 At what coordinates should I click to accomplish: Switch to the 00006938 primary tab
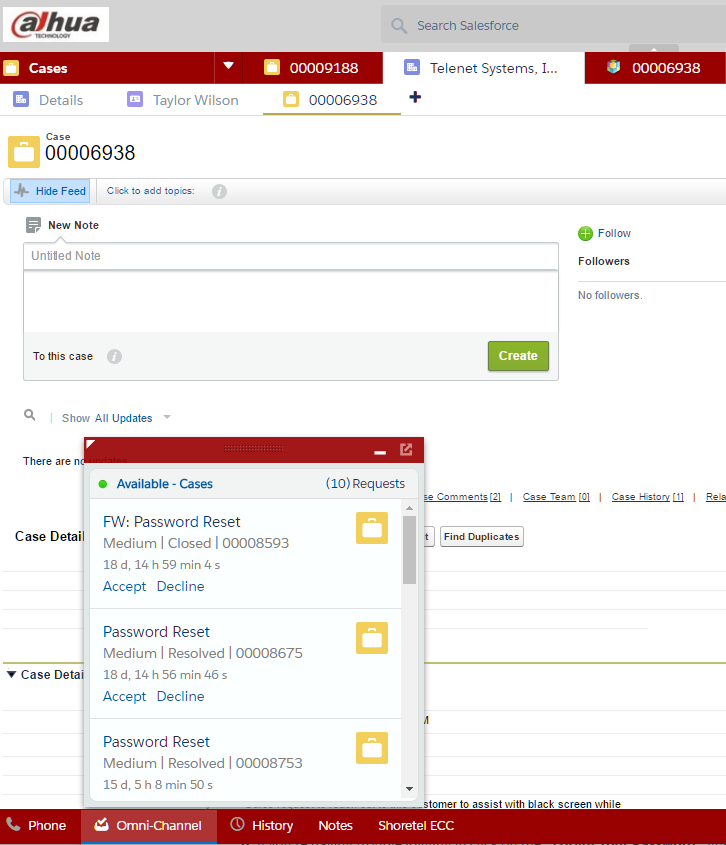[655, 68]
